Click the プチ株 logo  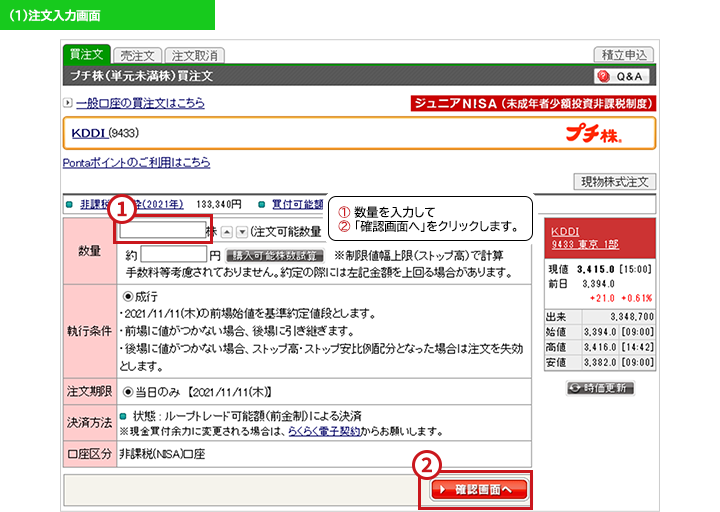point(594,134)
